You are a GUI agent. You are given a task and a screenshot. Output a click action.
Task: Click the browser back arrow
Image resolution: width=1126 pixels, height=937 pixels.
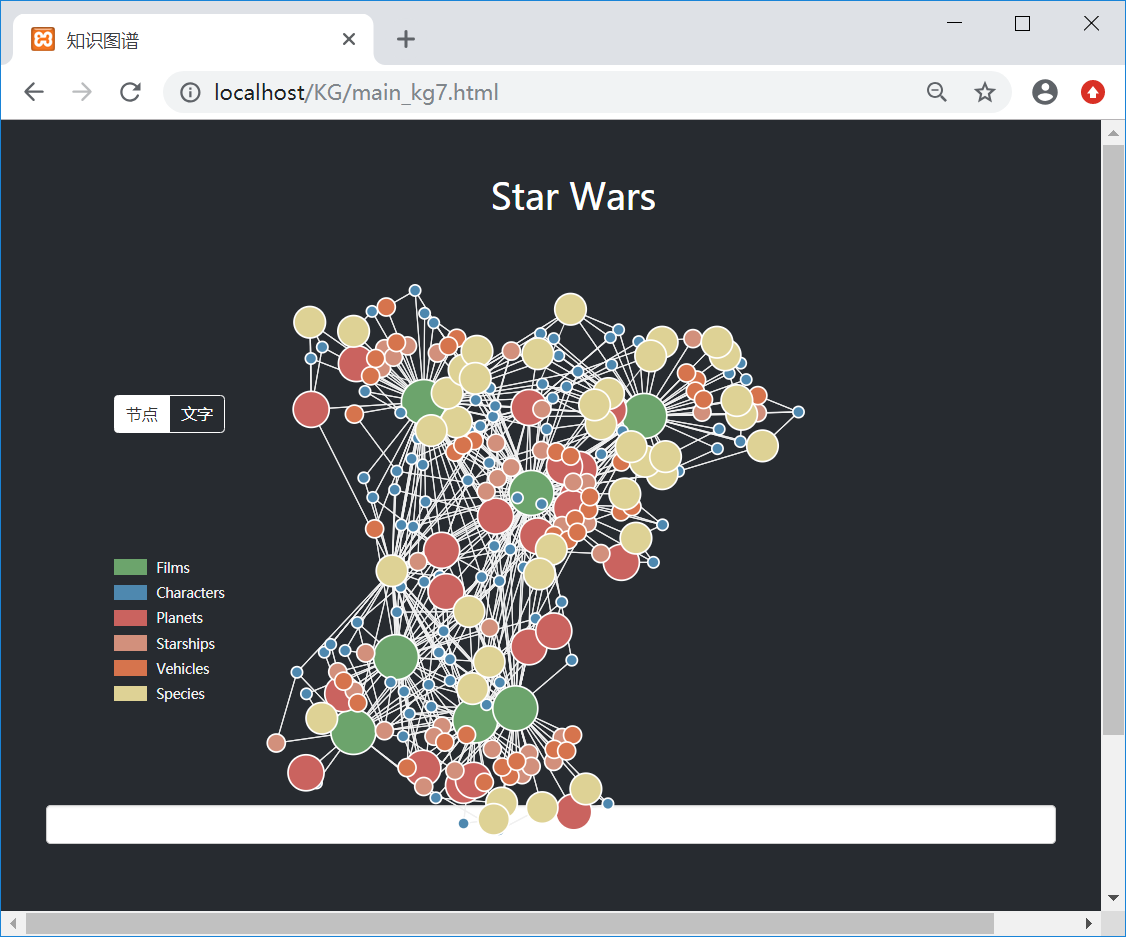[x=34, y=92]
